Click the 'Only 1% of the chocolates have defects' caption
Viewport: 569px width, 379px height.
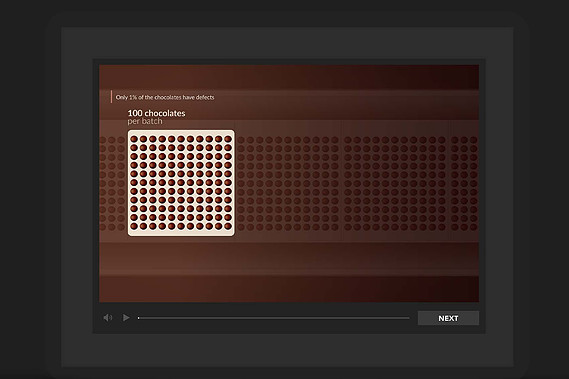coord(165,97)
